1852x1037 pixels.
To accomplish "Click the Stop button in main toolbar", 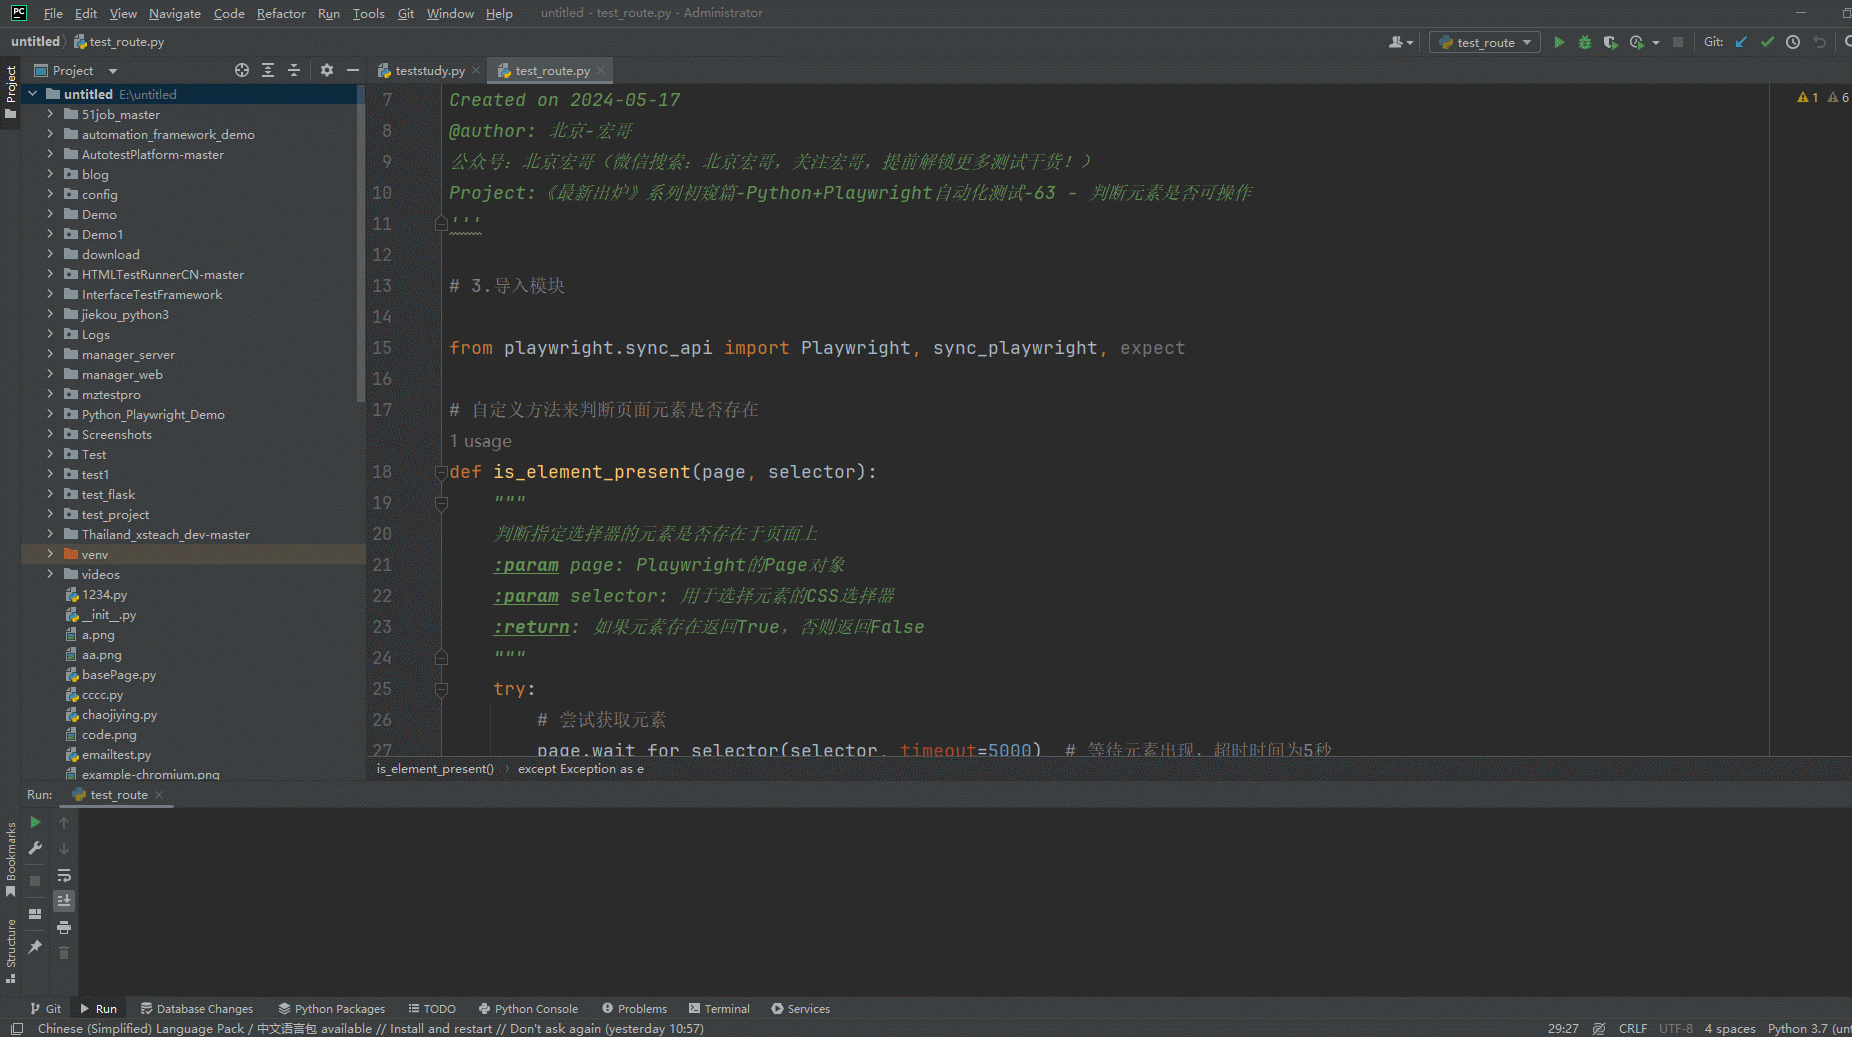I will tap(1678, 42).
